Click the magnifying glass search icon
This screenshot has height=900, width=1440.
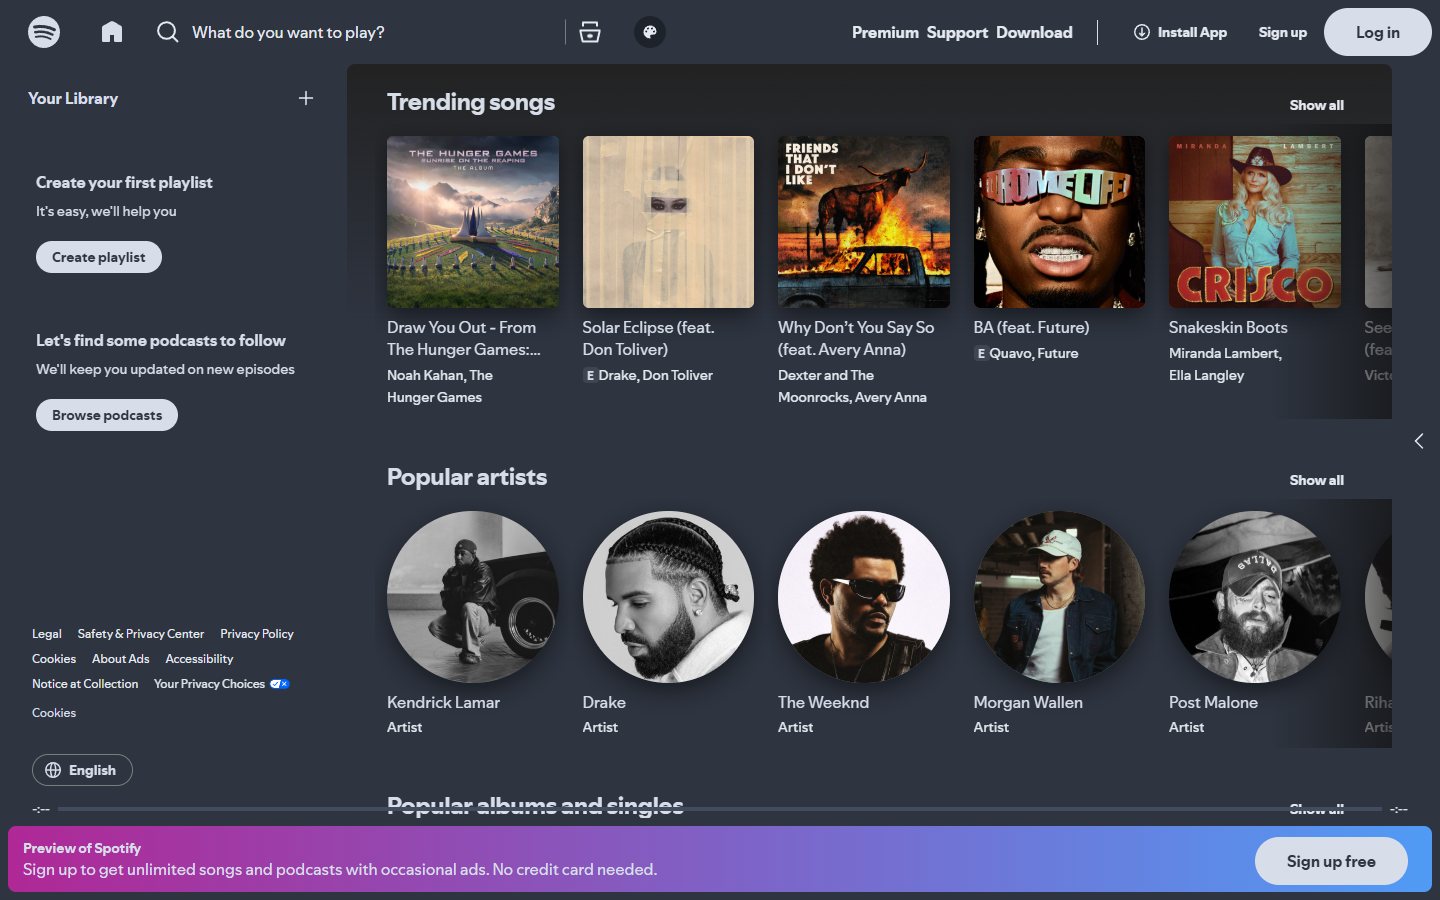pyautogui.click(x=168, y=32)
